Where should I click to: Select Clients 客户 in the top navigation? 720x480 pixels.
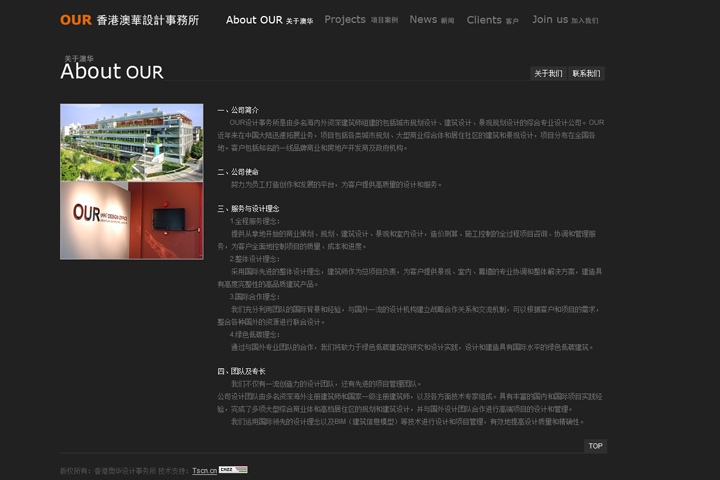click(492, 20)
